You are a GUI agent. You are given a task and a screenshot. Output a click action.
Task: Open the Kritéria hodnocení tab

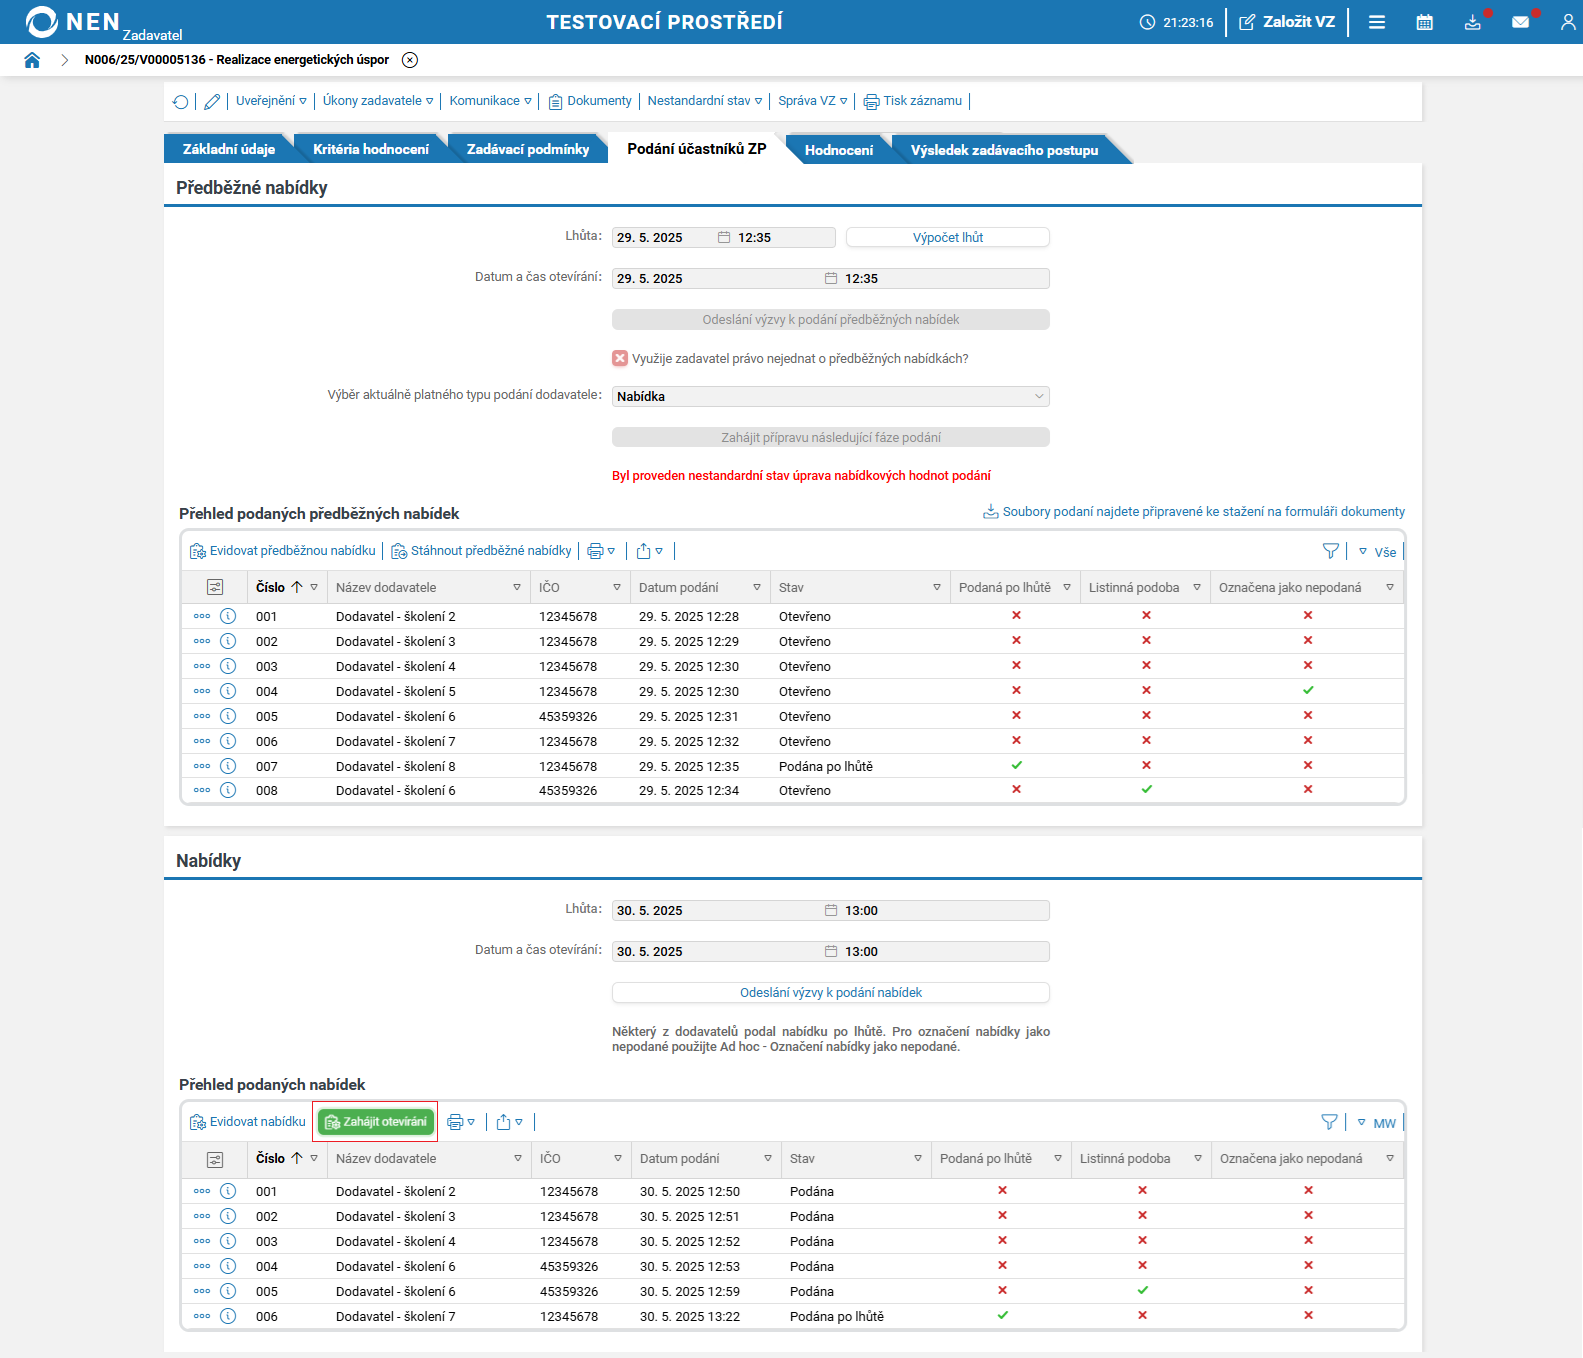click(x=370, y=149)
